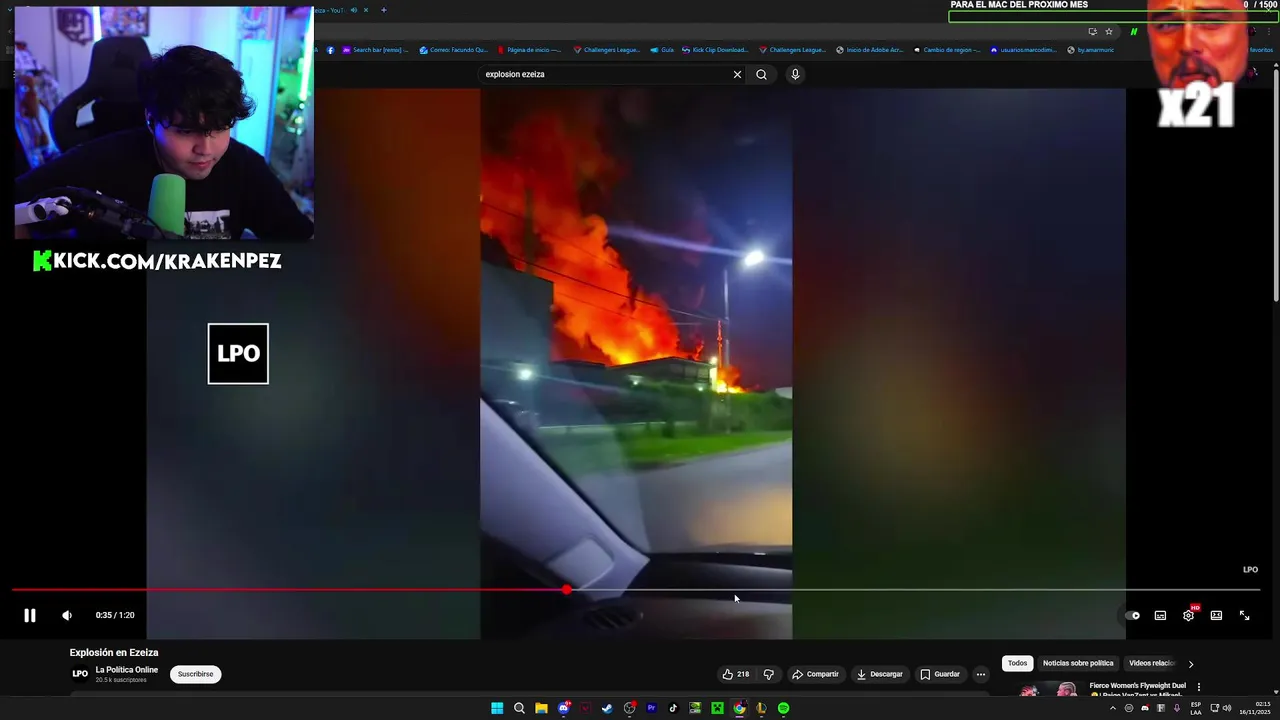Click the red progress bar scrubber
Viewport: 1280px width, 720px height.
pyautogui.click(x=567, y=590)
